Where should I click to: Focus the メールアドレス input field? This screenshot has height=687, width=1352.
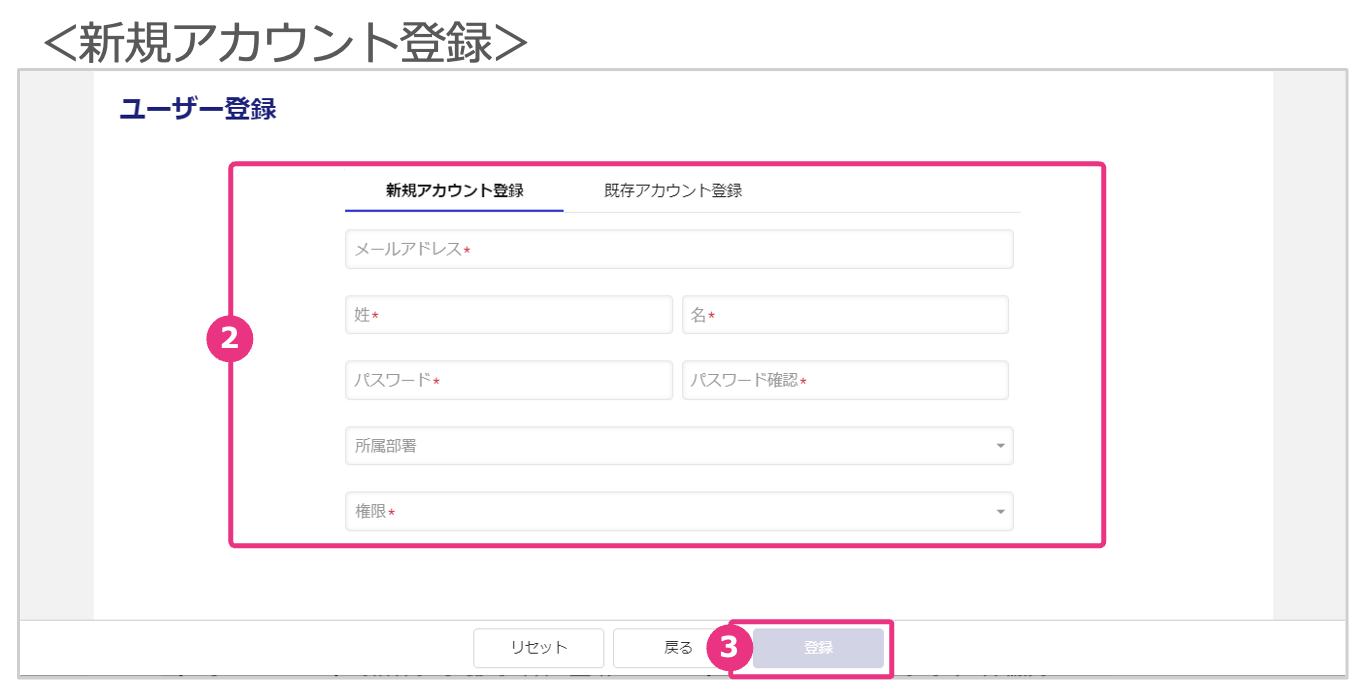tap(679, 250)
